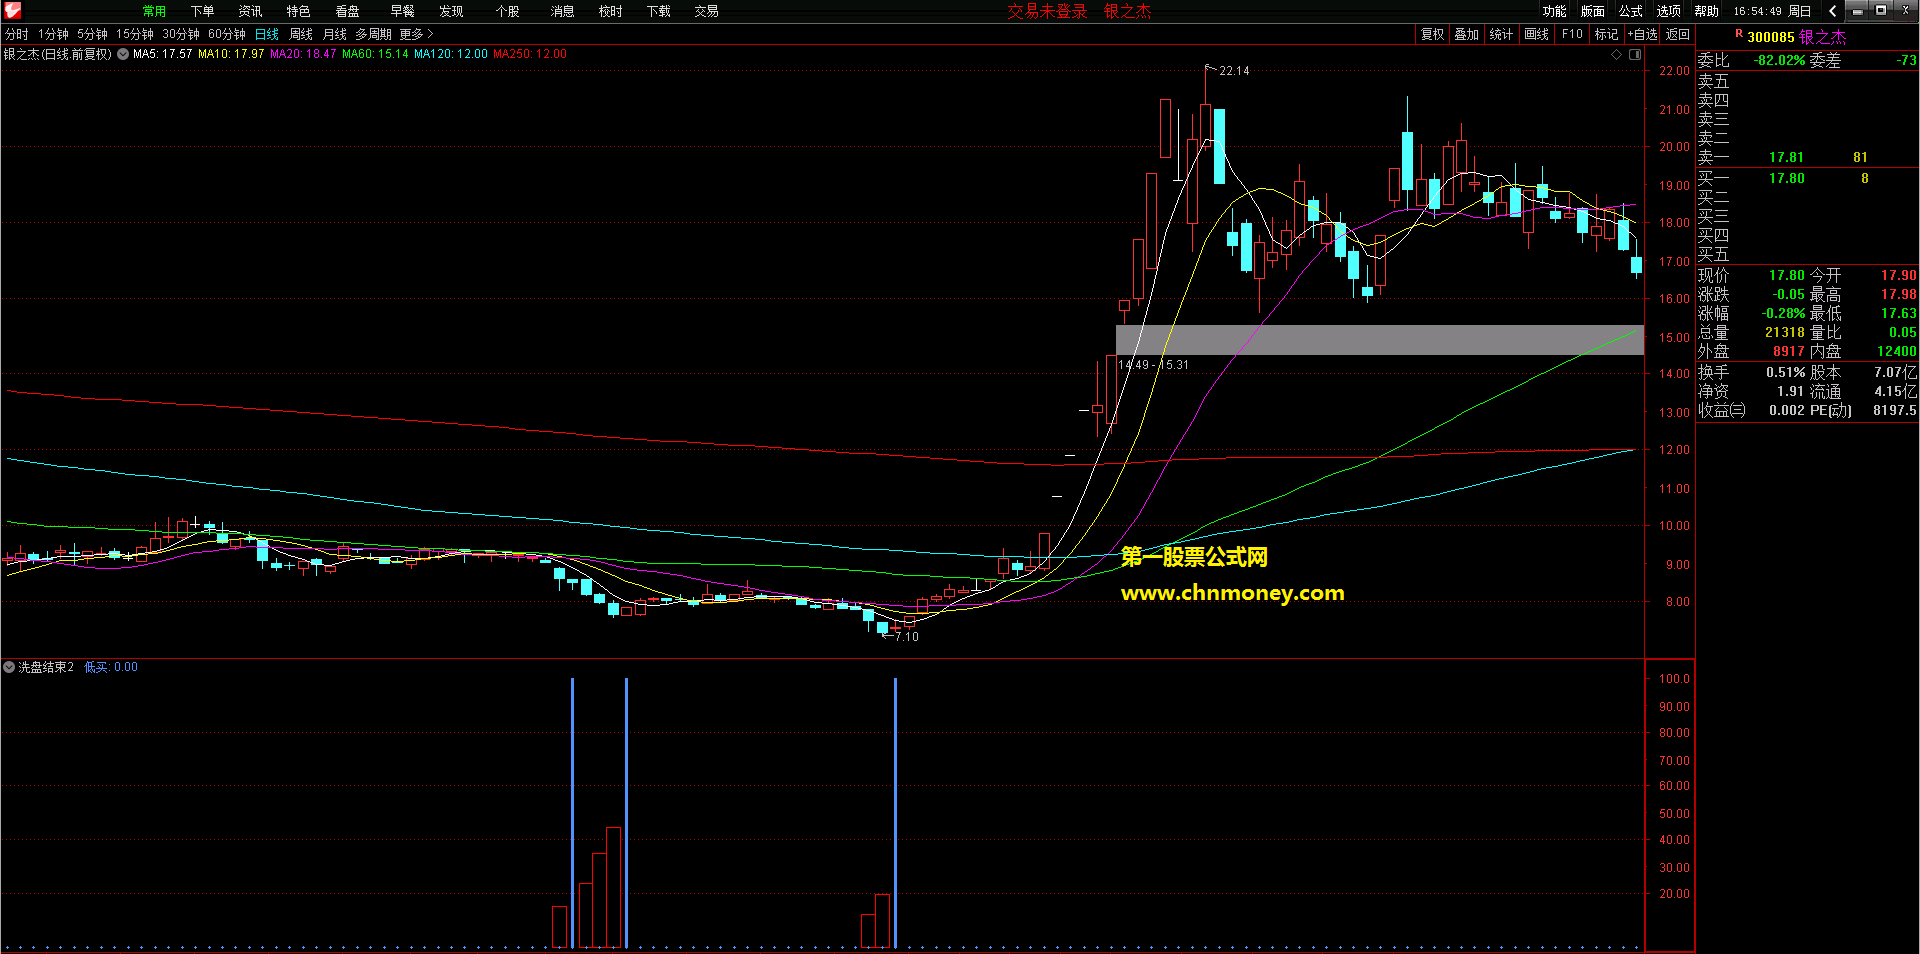Switch to the 周线 weekly tab
Viewport: 1920px width, 954px height.
[301, 34]
